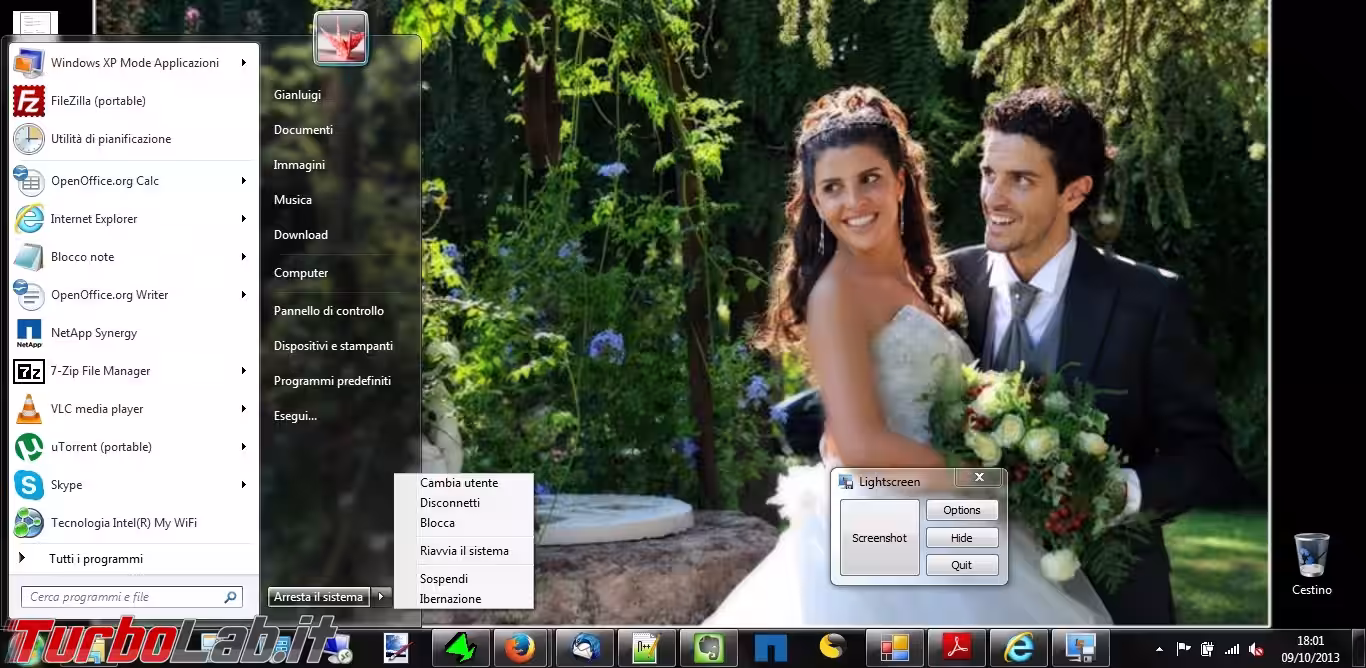
Task: Open Adobe Reader from the taskbar
Action: pos(957,648)
